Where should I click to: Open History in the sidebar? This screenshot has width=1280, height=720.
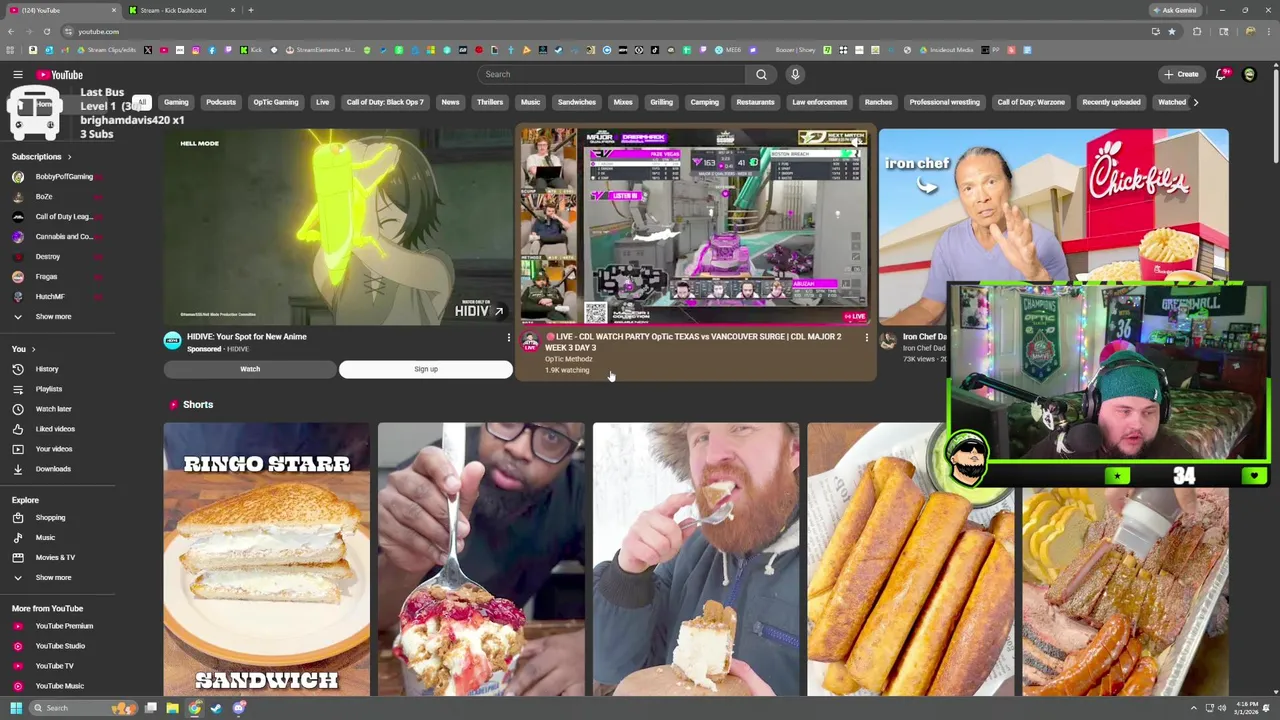pos(47,369)
